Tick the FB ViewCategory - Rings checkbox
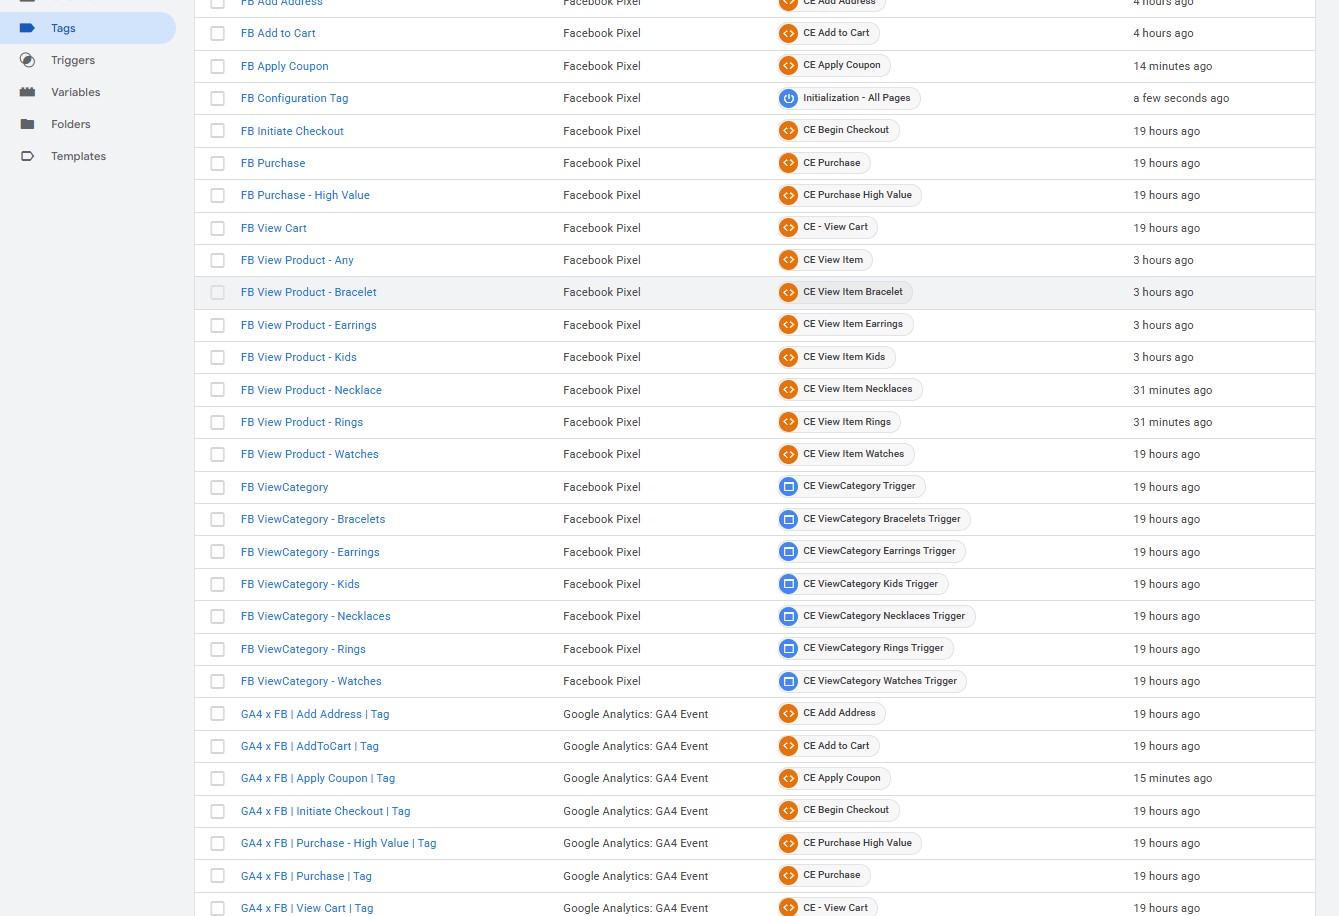 click(x=217, y=649)
